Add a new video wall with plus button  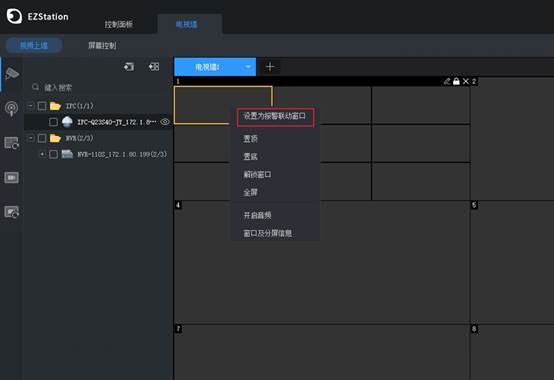point(270,67)
